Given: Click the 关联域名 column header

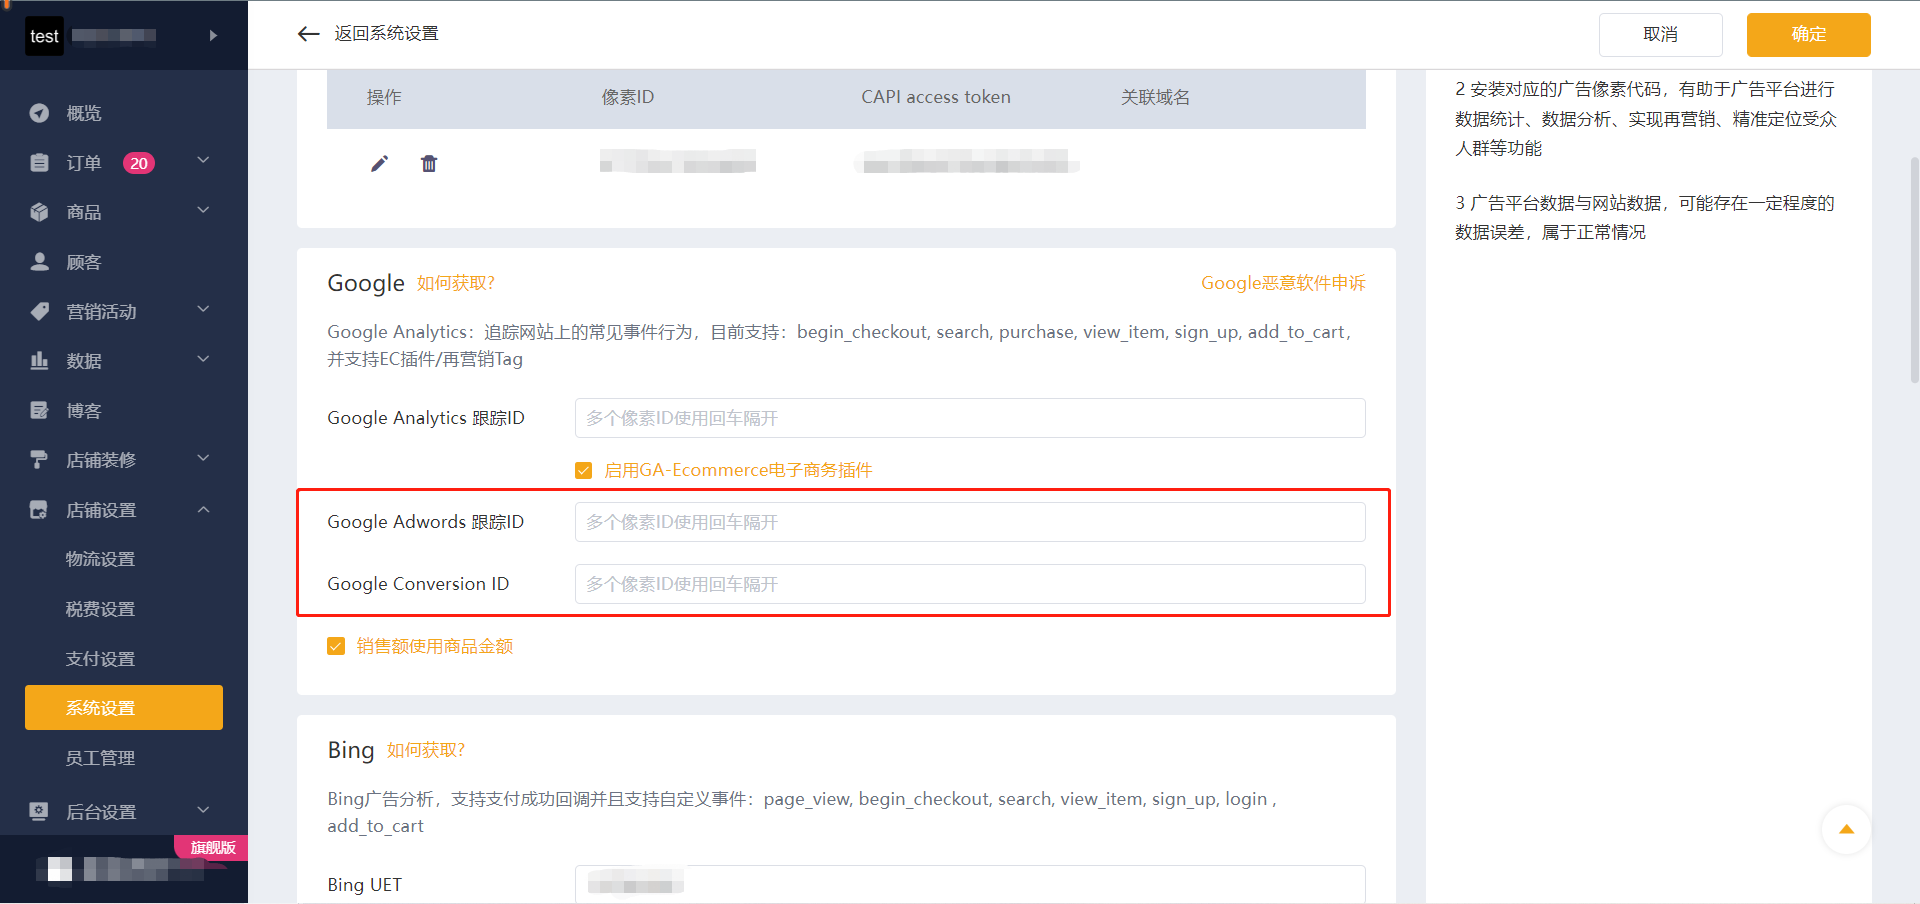Looking at the screenshot, I should click(x=1155, y=97).
